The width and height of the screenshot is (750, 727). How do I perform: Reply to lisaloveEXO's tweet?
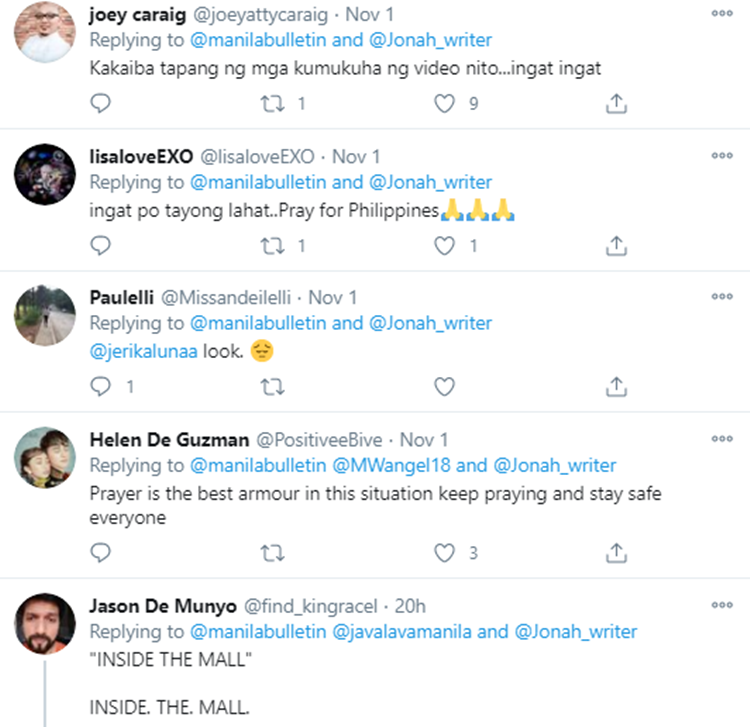point(100,245)
